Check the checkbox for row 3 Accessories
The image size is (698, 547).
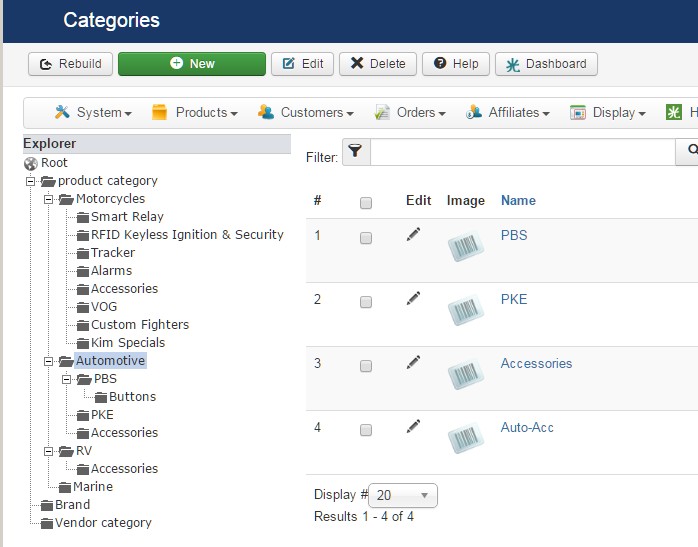click(366, 366)
